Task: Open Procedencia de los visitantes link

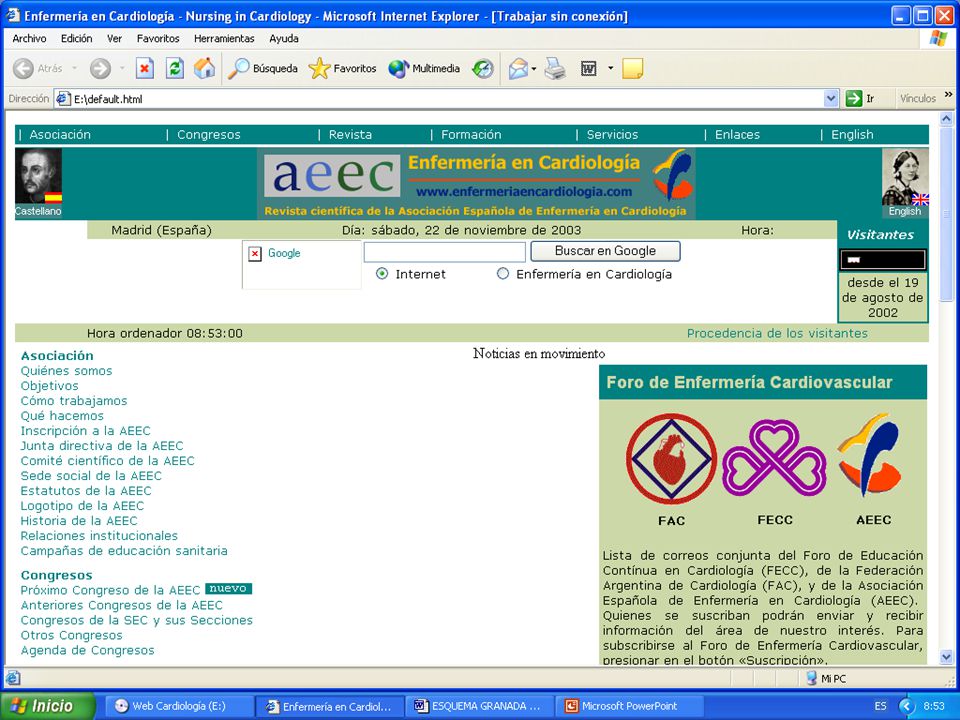Action: 777,333
